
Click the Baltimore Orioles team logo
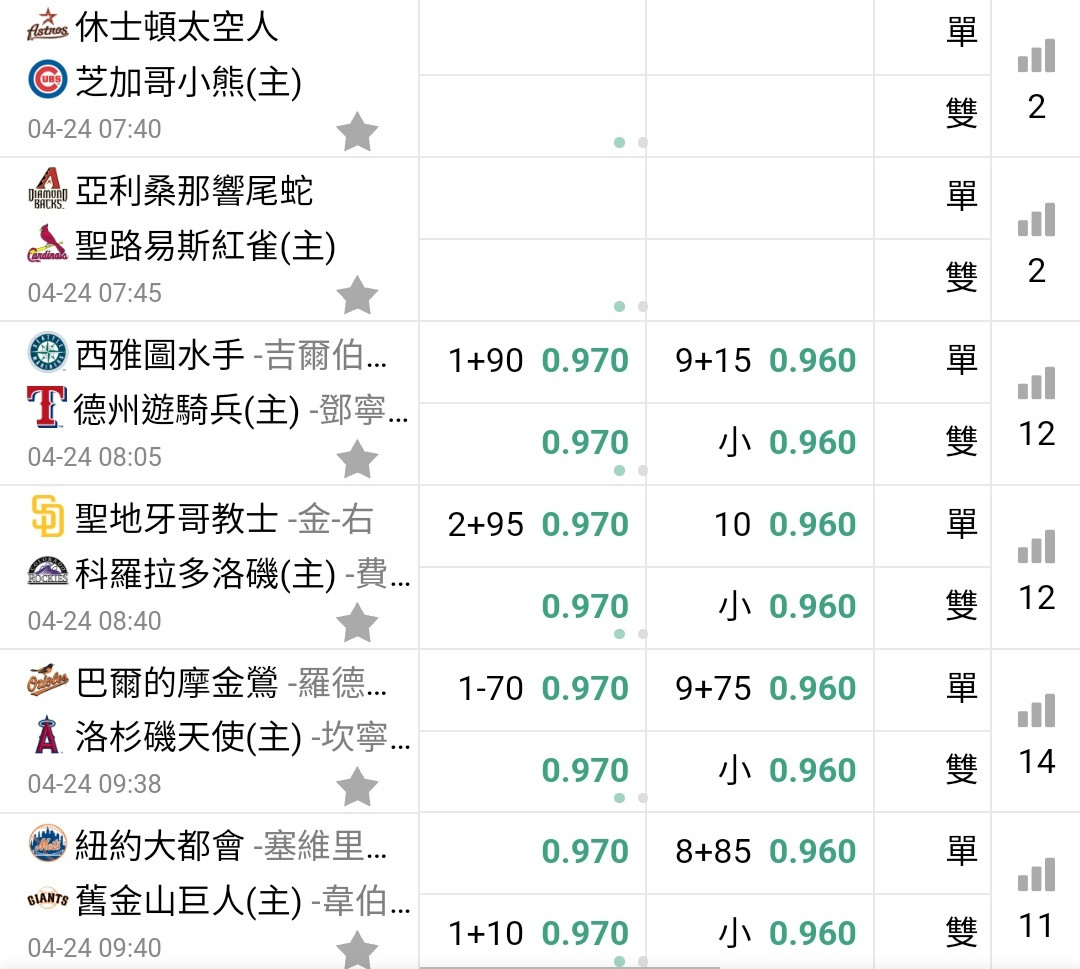[48, 680]
